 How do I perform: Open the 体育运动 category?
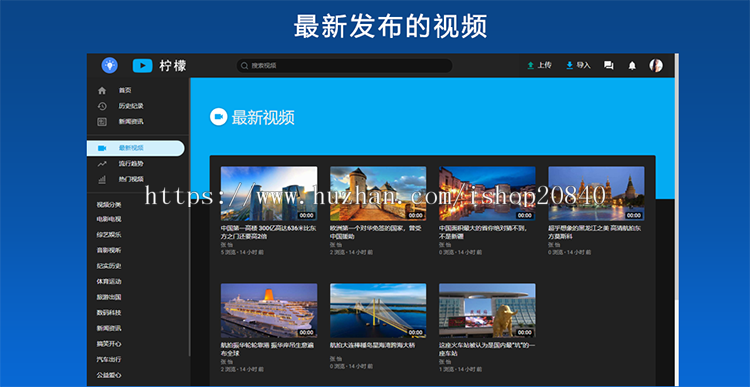109,281
